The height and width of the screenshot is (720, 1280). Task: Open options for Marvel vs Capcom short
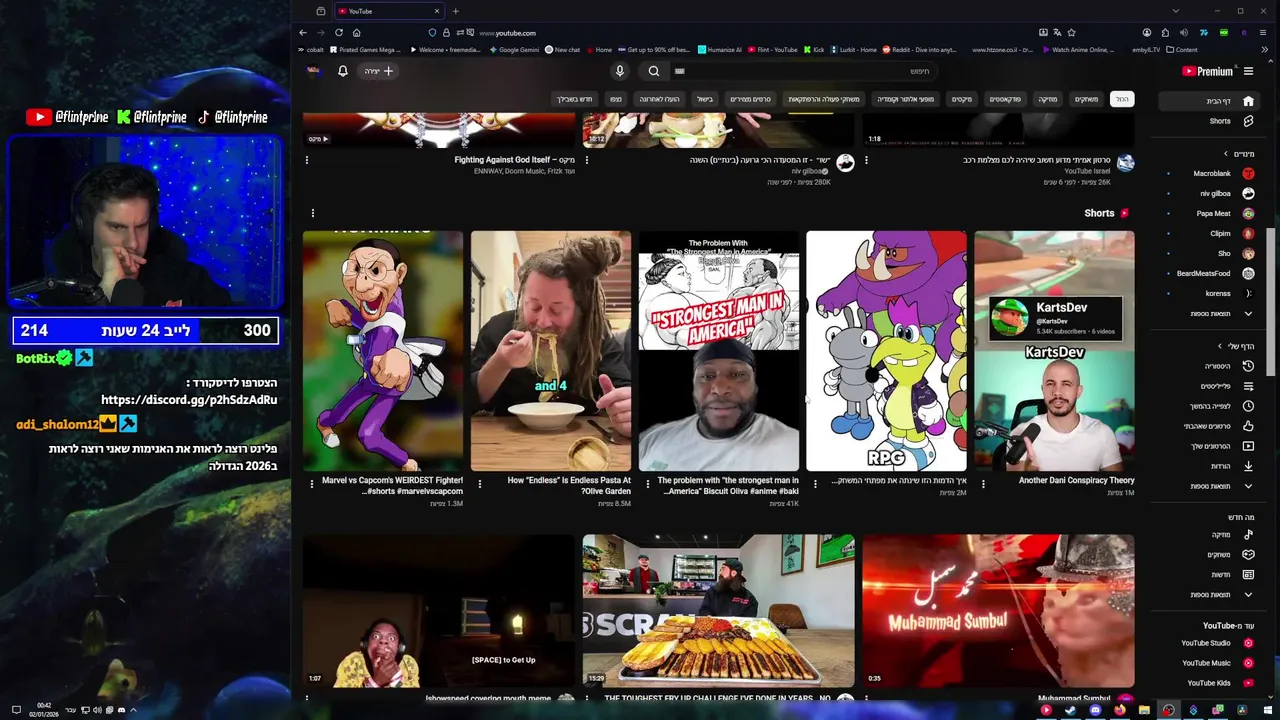(x=312, y=484)
